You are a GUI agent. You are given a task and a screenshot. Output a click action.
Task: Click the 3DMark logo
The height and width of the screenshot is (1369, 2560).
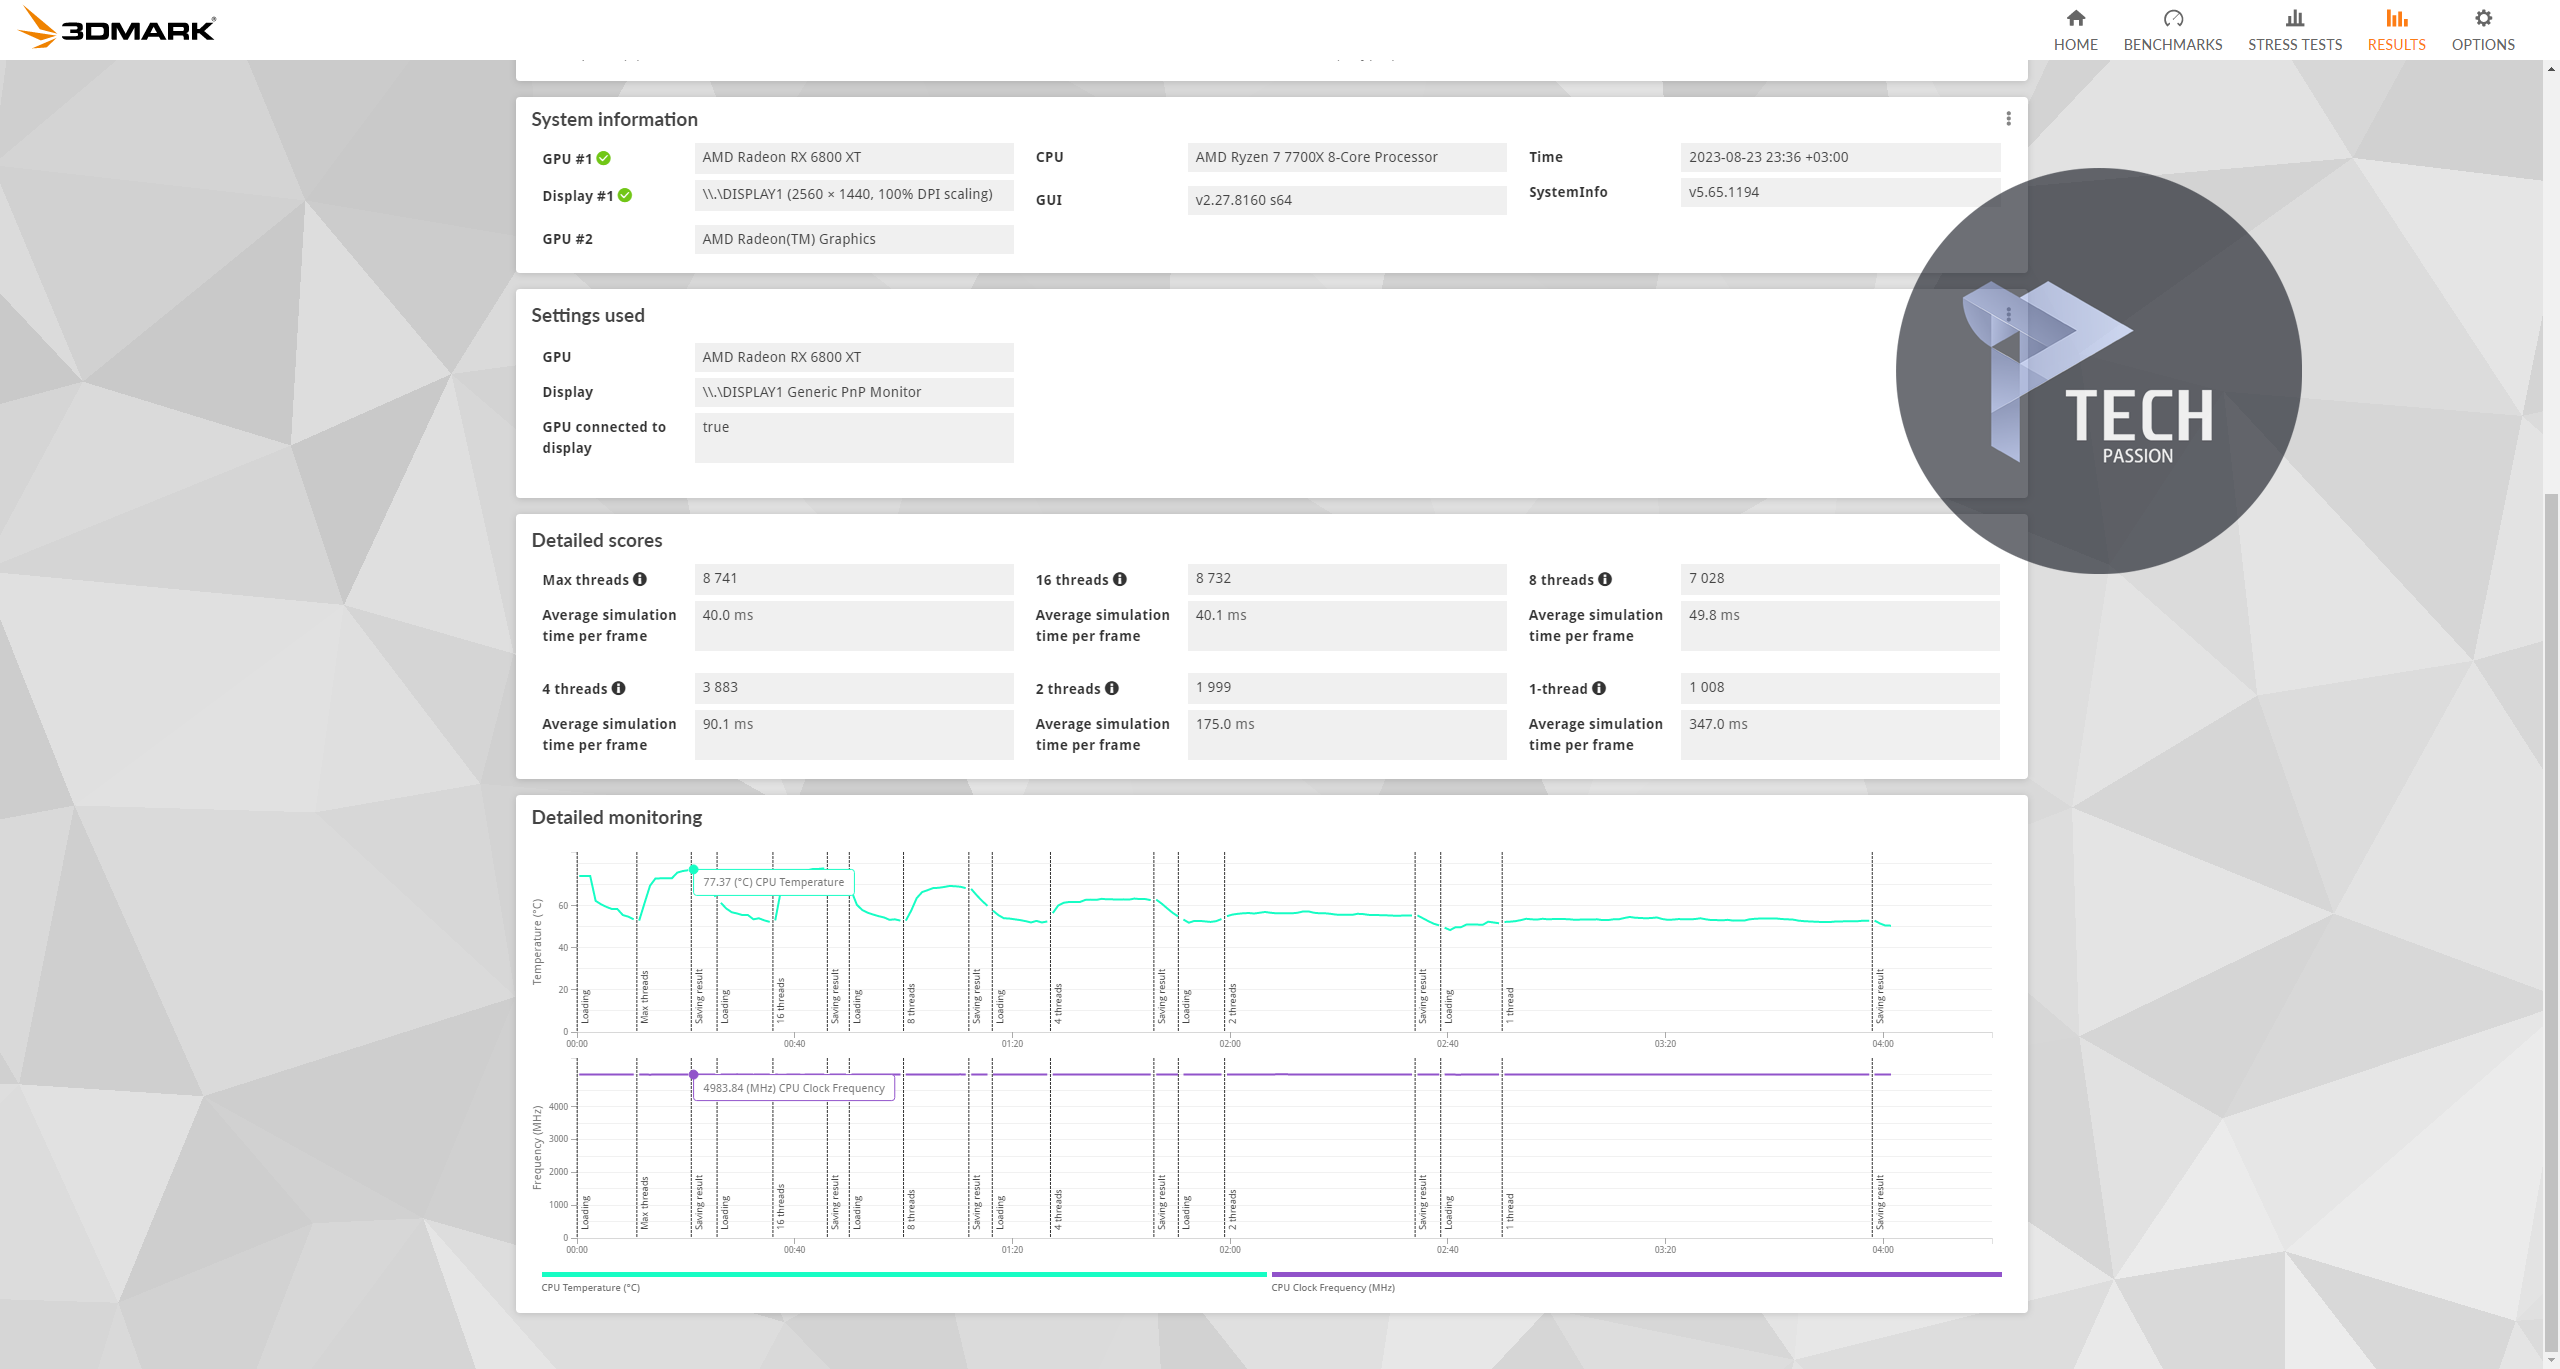point(117,28)
